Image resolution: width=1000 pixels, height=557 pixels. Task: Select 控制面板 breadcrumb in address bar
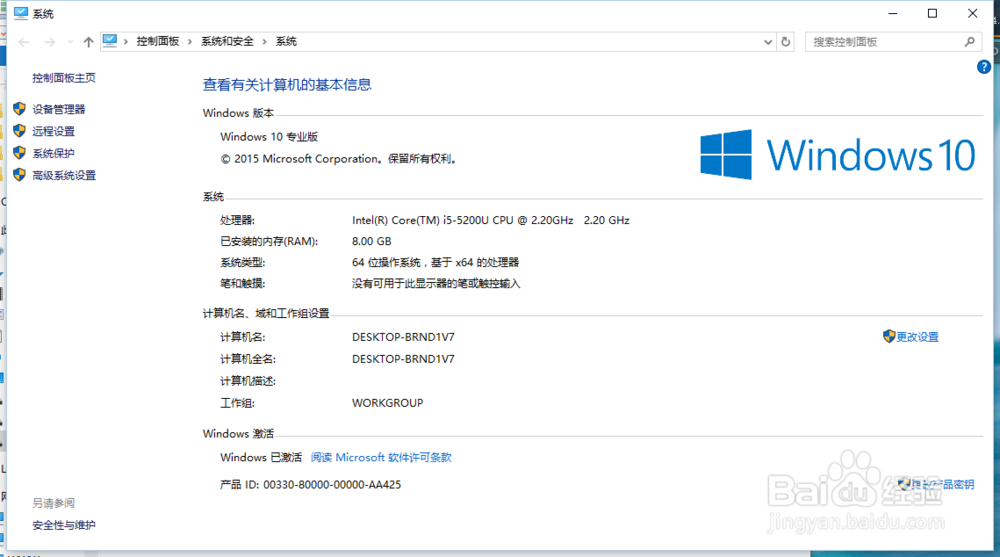pos(158,41)
